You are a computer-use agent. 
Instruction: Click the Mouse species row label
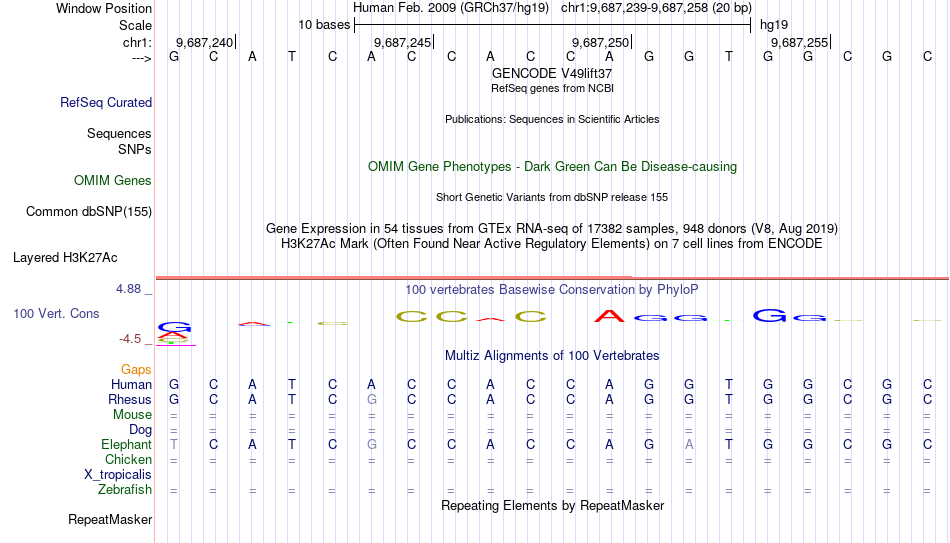coord(133,415)
